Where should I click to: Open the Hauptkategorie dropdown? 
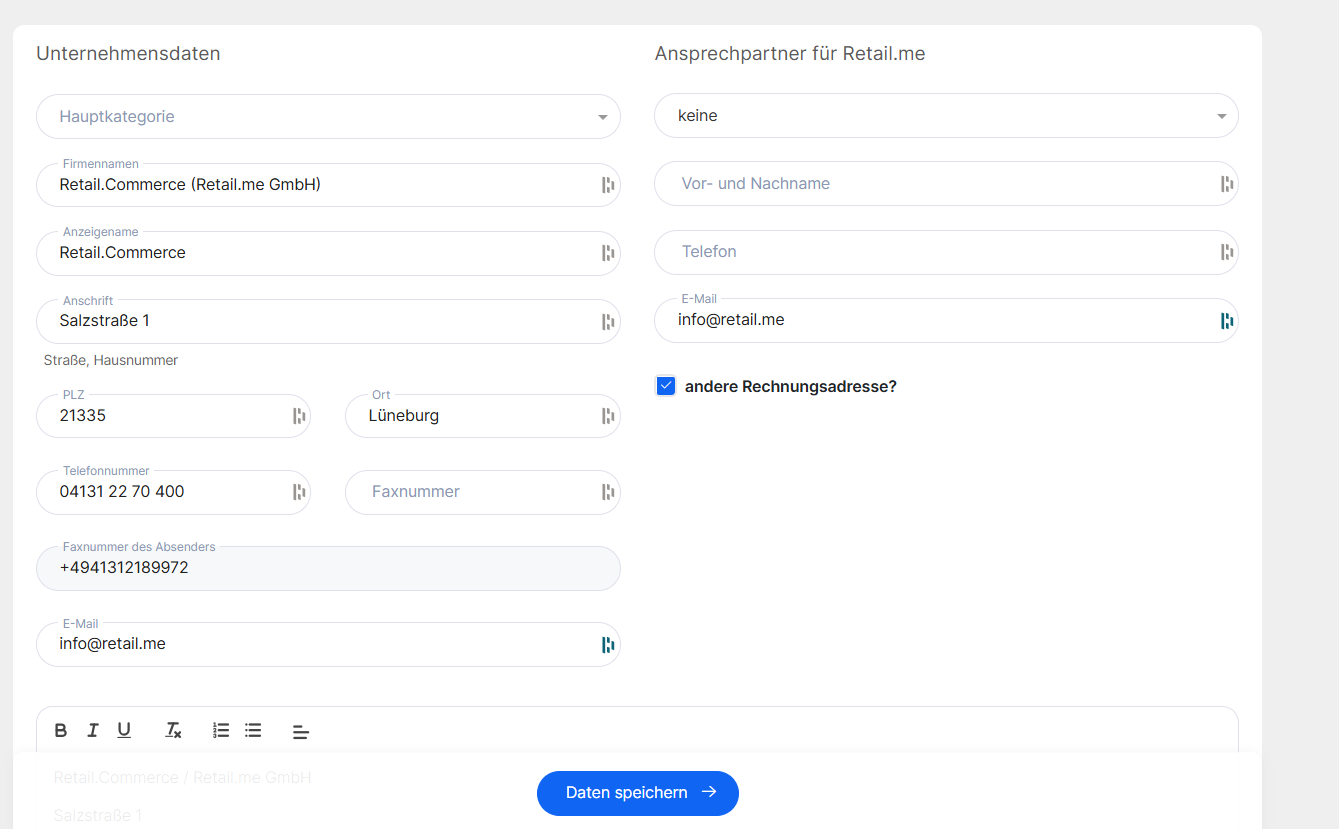(328, 117)
